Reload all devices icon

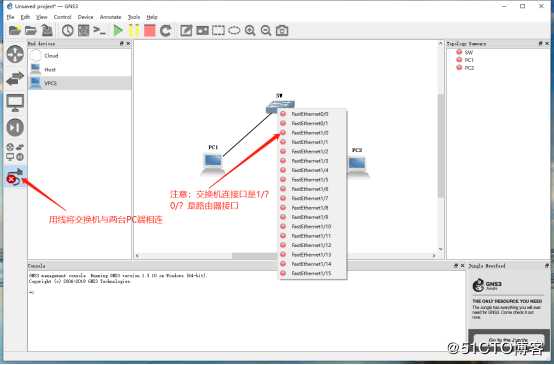(x=165, y=31)
